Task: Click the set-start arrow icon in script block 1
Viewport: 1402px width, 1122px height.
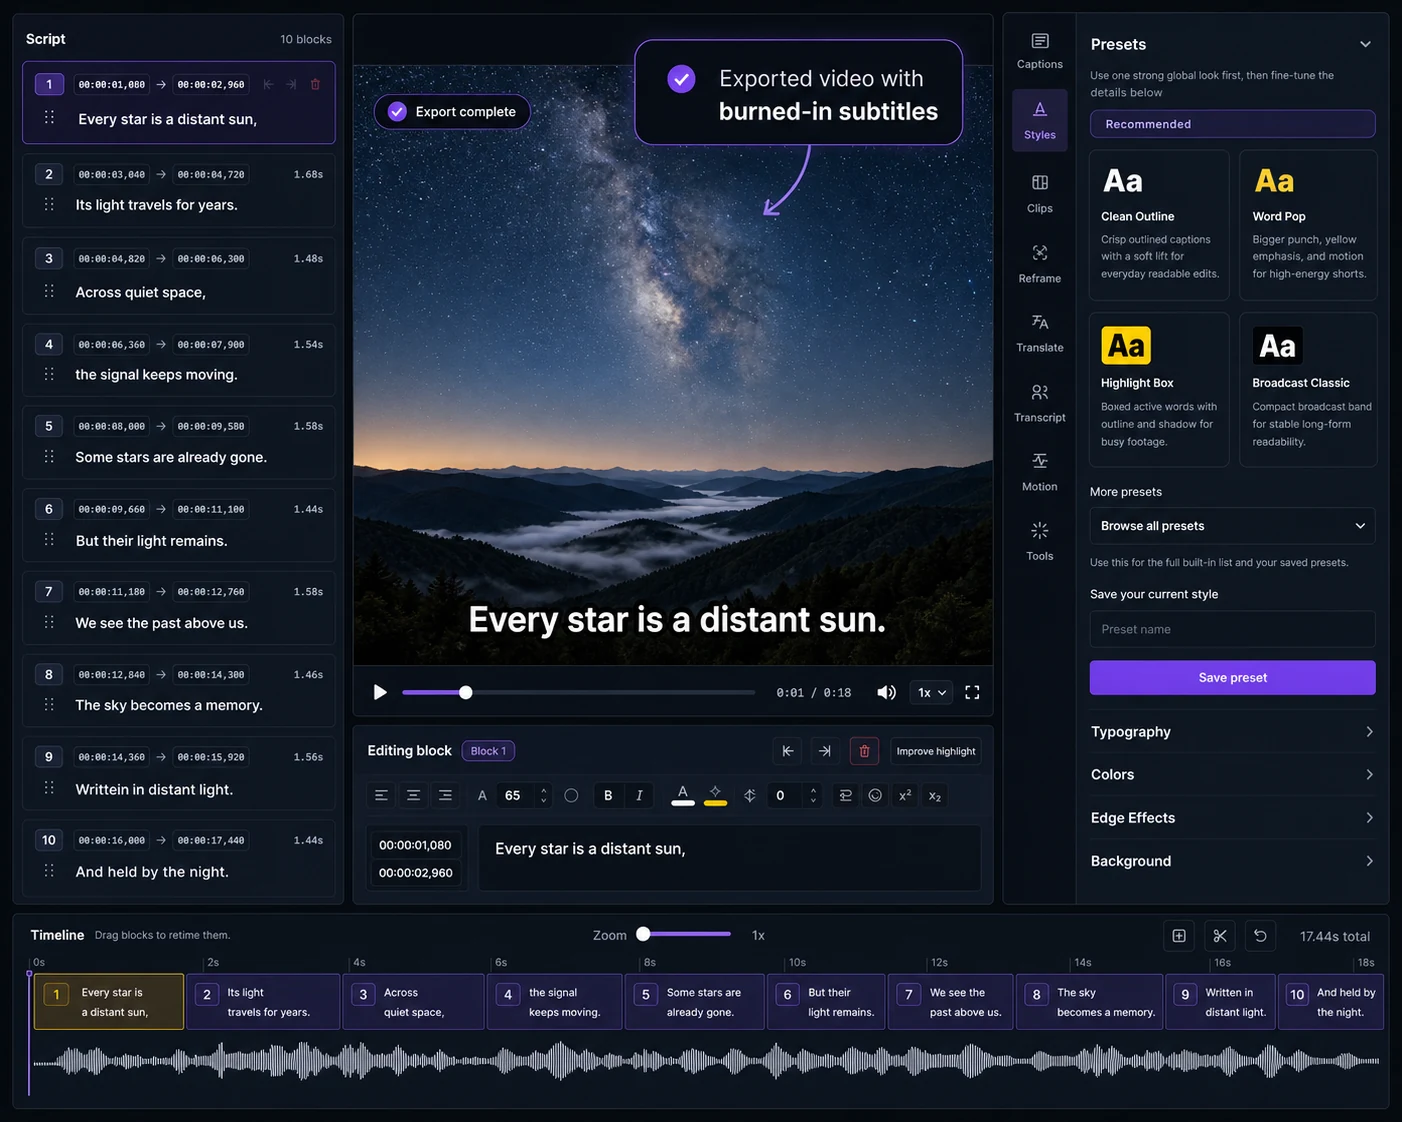Action: pos(268,85)
